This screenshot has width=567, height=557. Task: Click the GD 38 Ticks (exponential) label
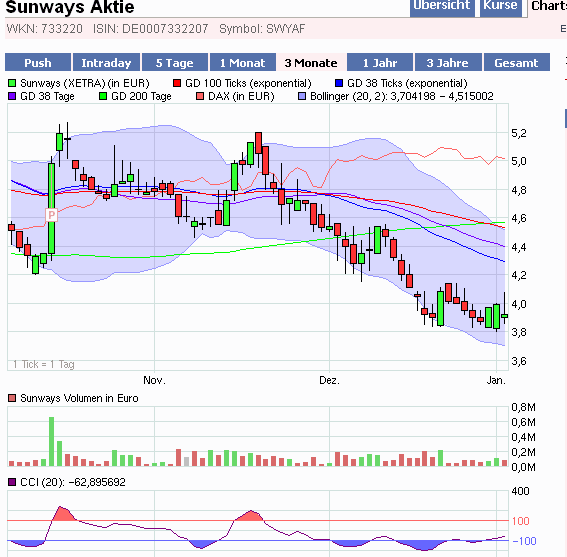tap(407, 83)
